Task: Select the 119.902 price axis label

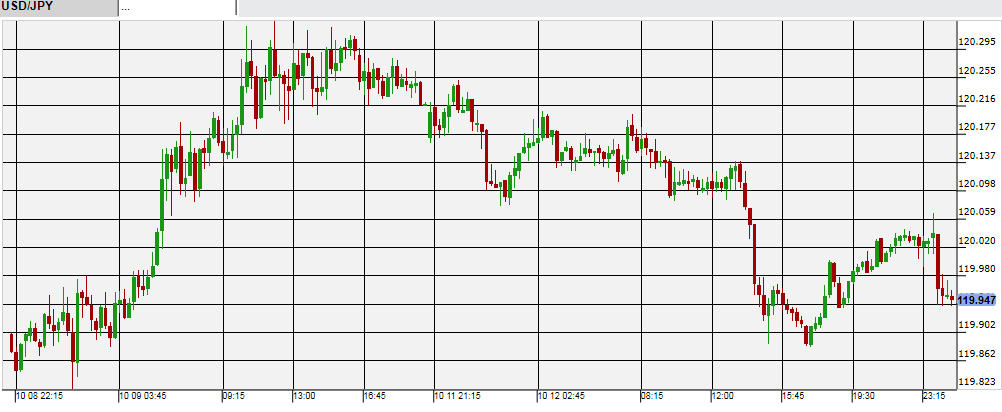Action: [977, 325]
